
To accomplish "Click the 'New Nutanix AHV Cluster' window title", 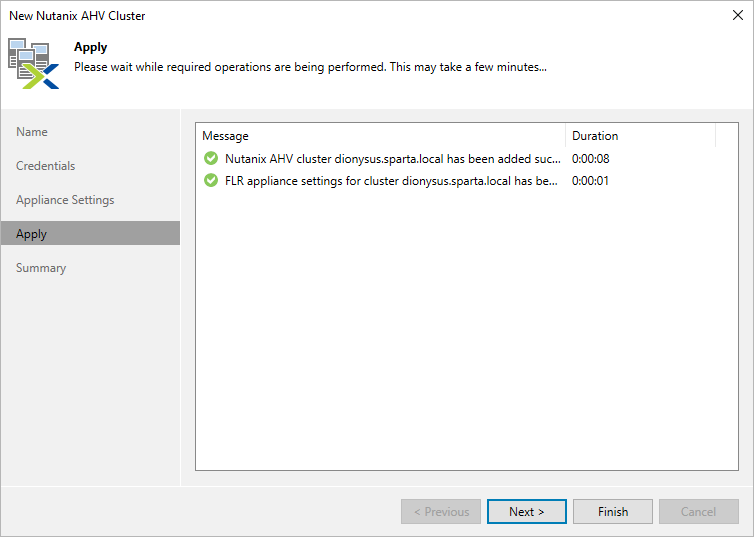I will [77, 15].
